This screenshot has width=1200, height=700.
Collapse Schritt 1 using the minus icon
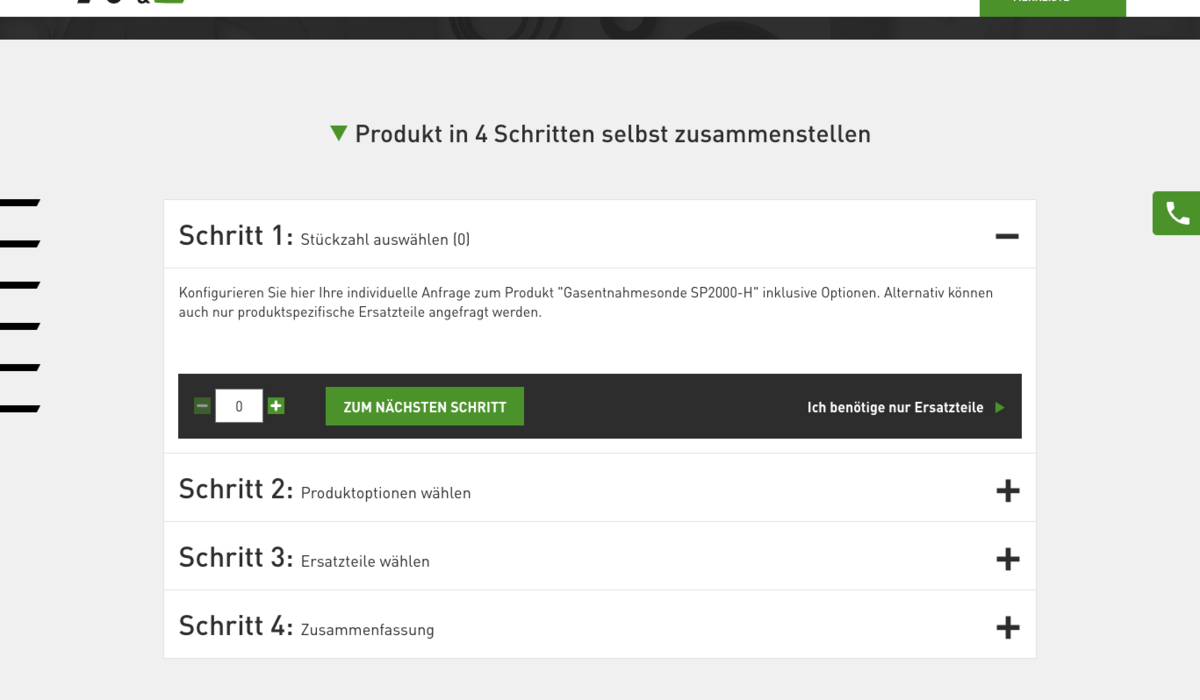1007,236
